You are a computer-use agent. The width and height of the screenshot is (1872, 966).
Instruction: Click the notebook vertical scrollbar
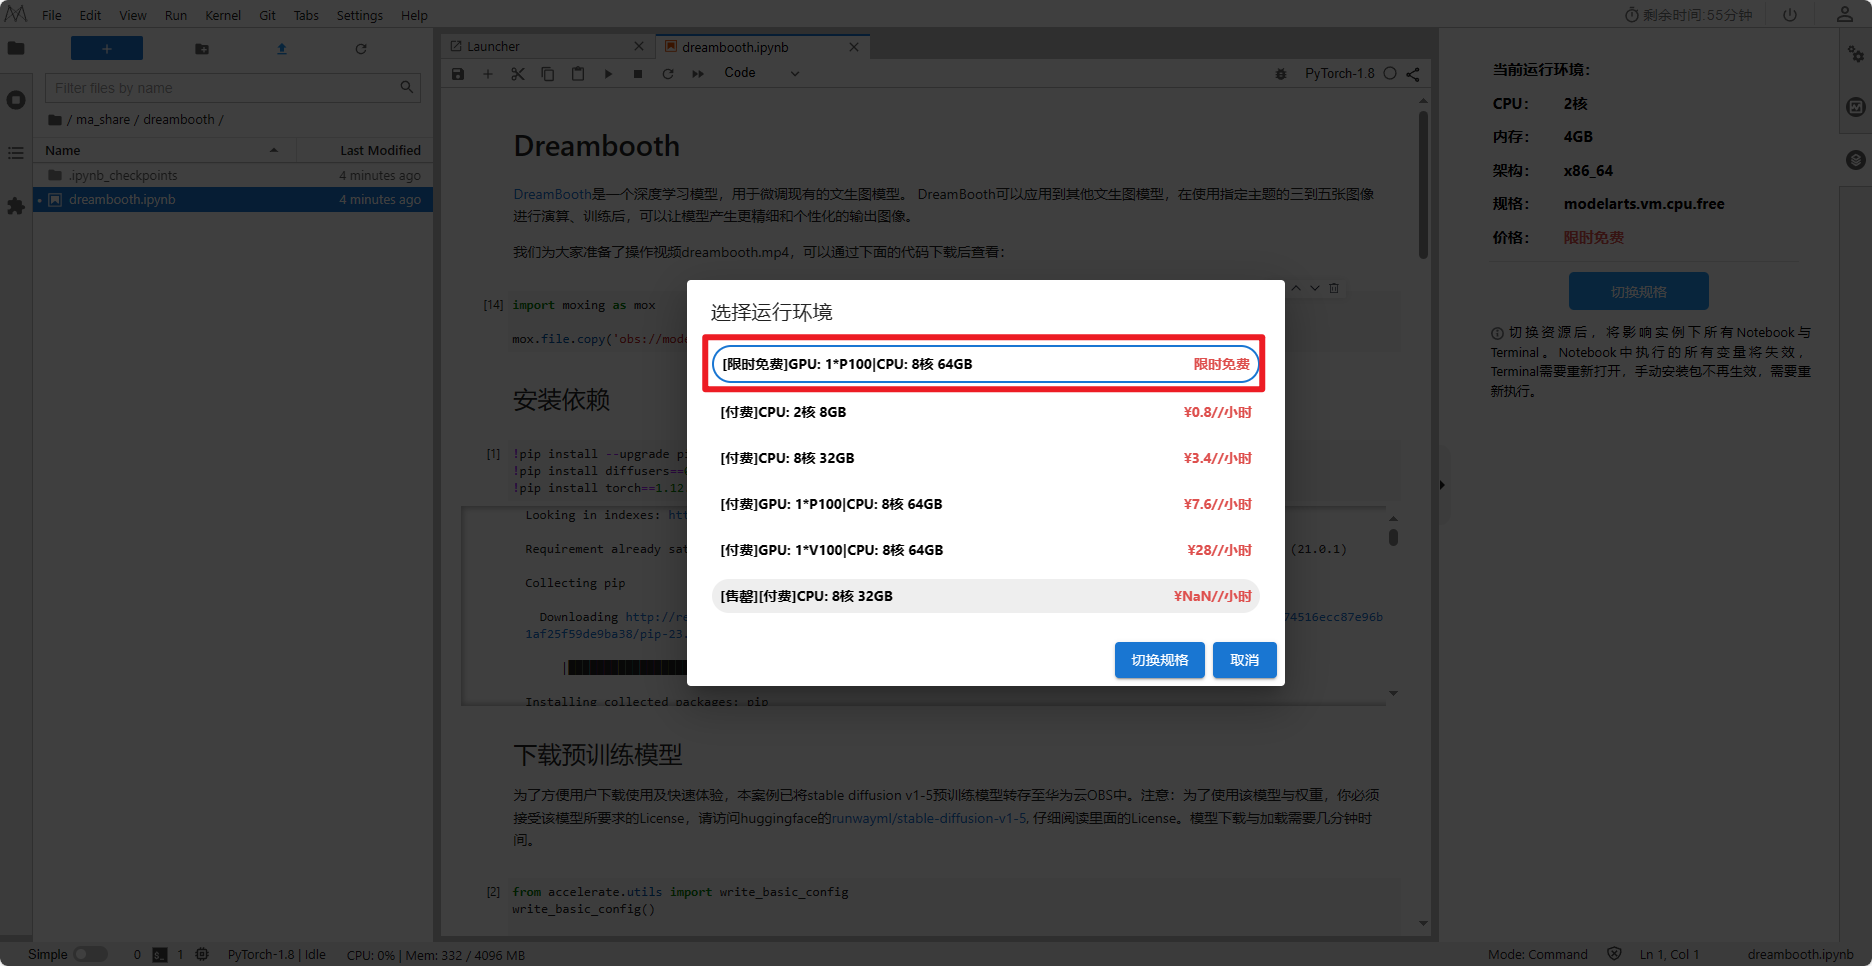pos(1423,185)
